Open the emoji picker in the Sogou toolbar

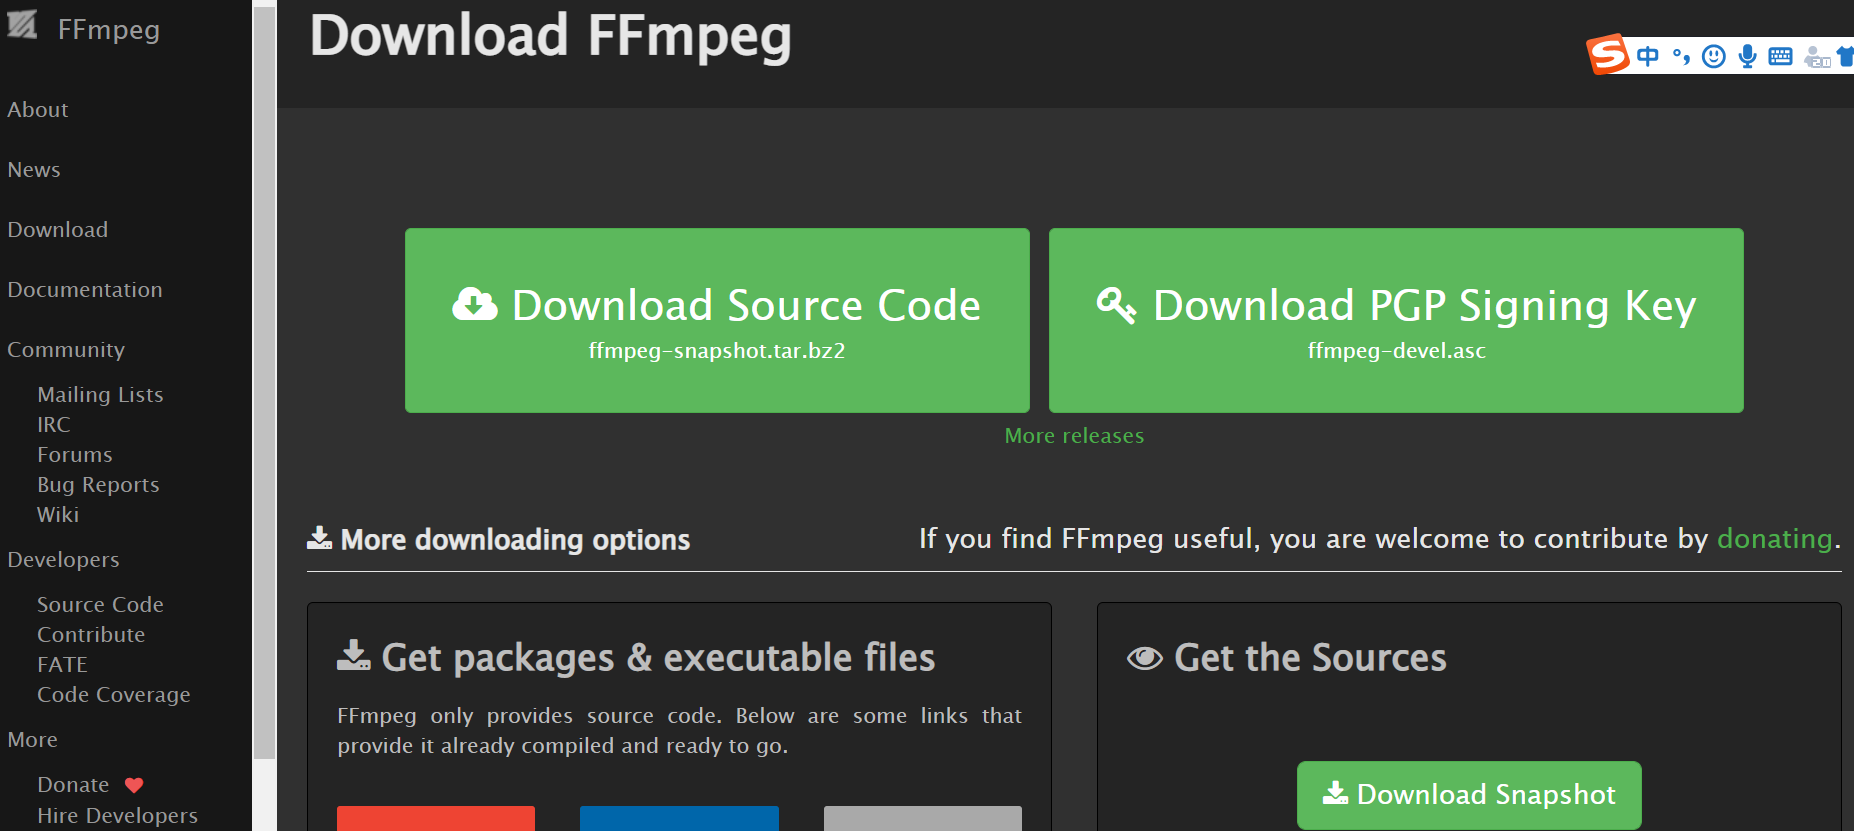pos(1713,56)
